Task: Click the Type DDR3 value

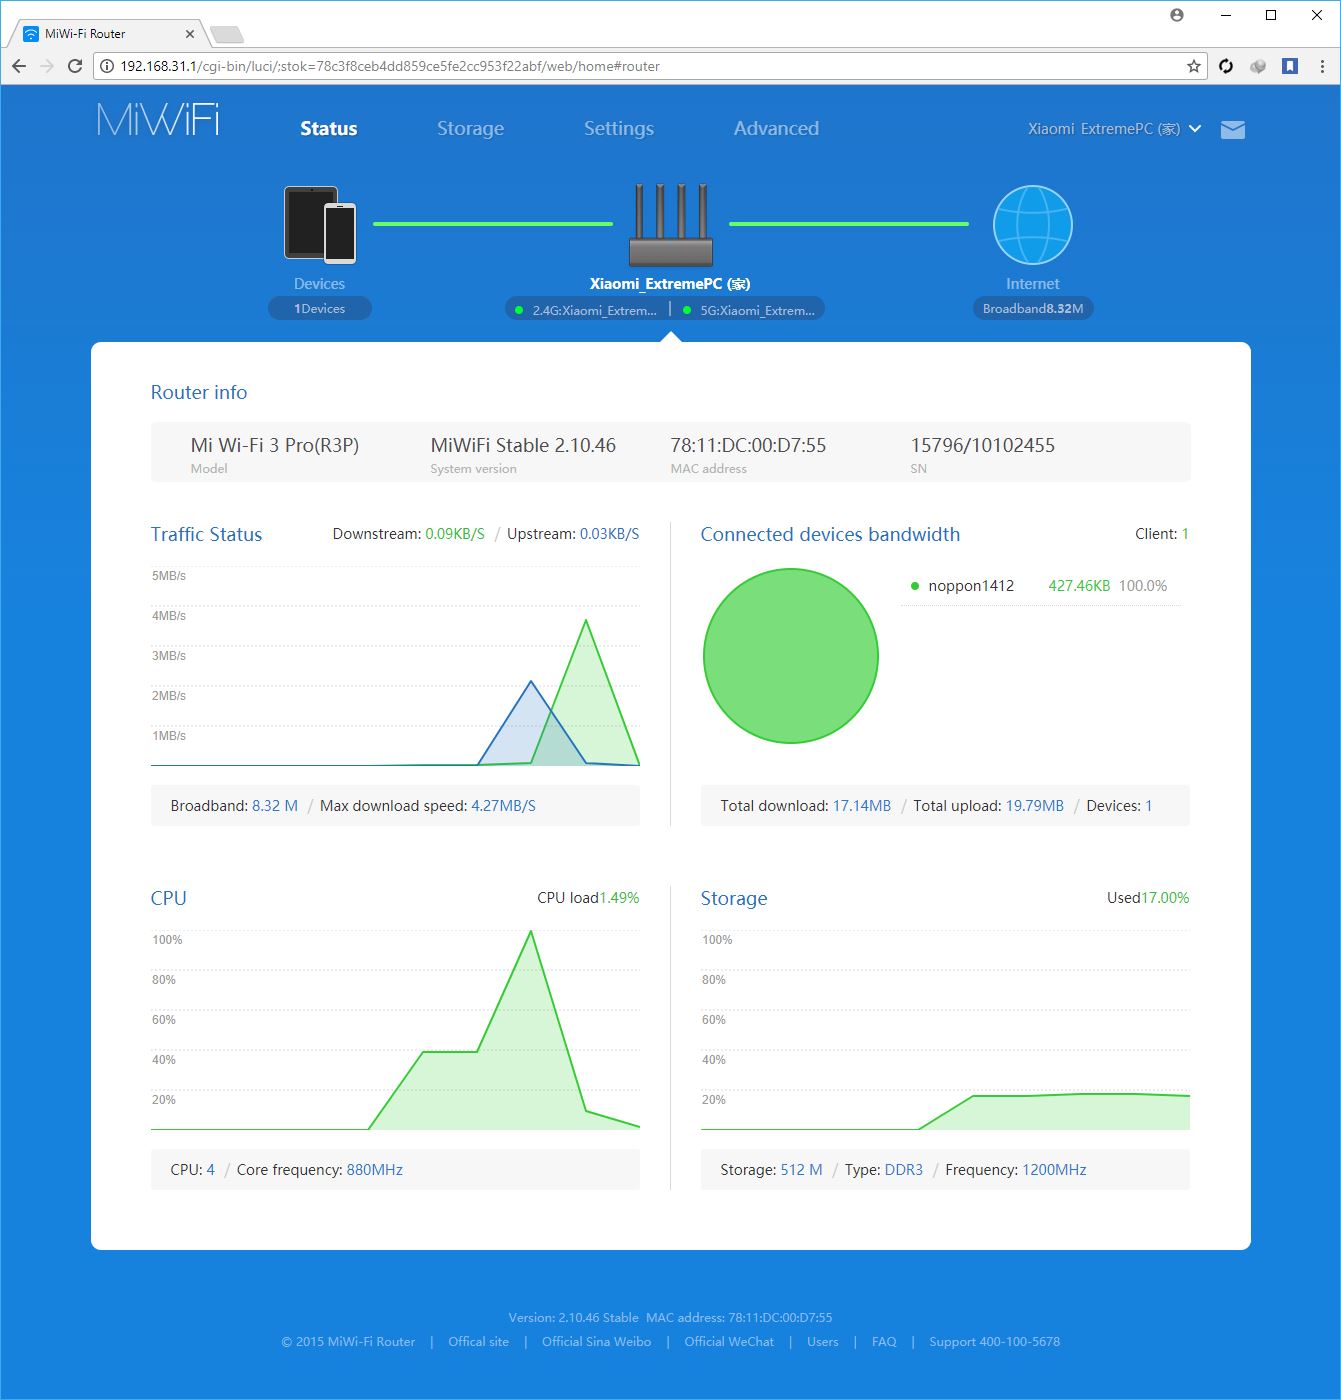Action: [904, 1170]
